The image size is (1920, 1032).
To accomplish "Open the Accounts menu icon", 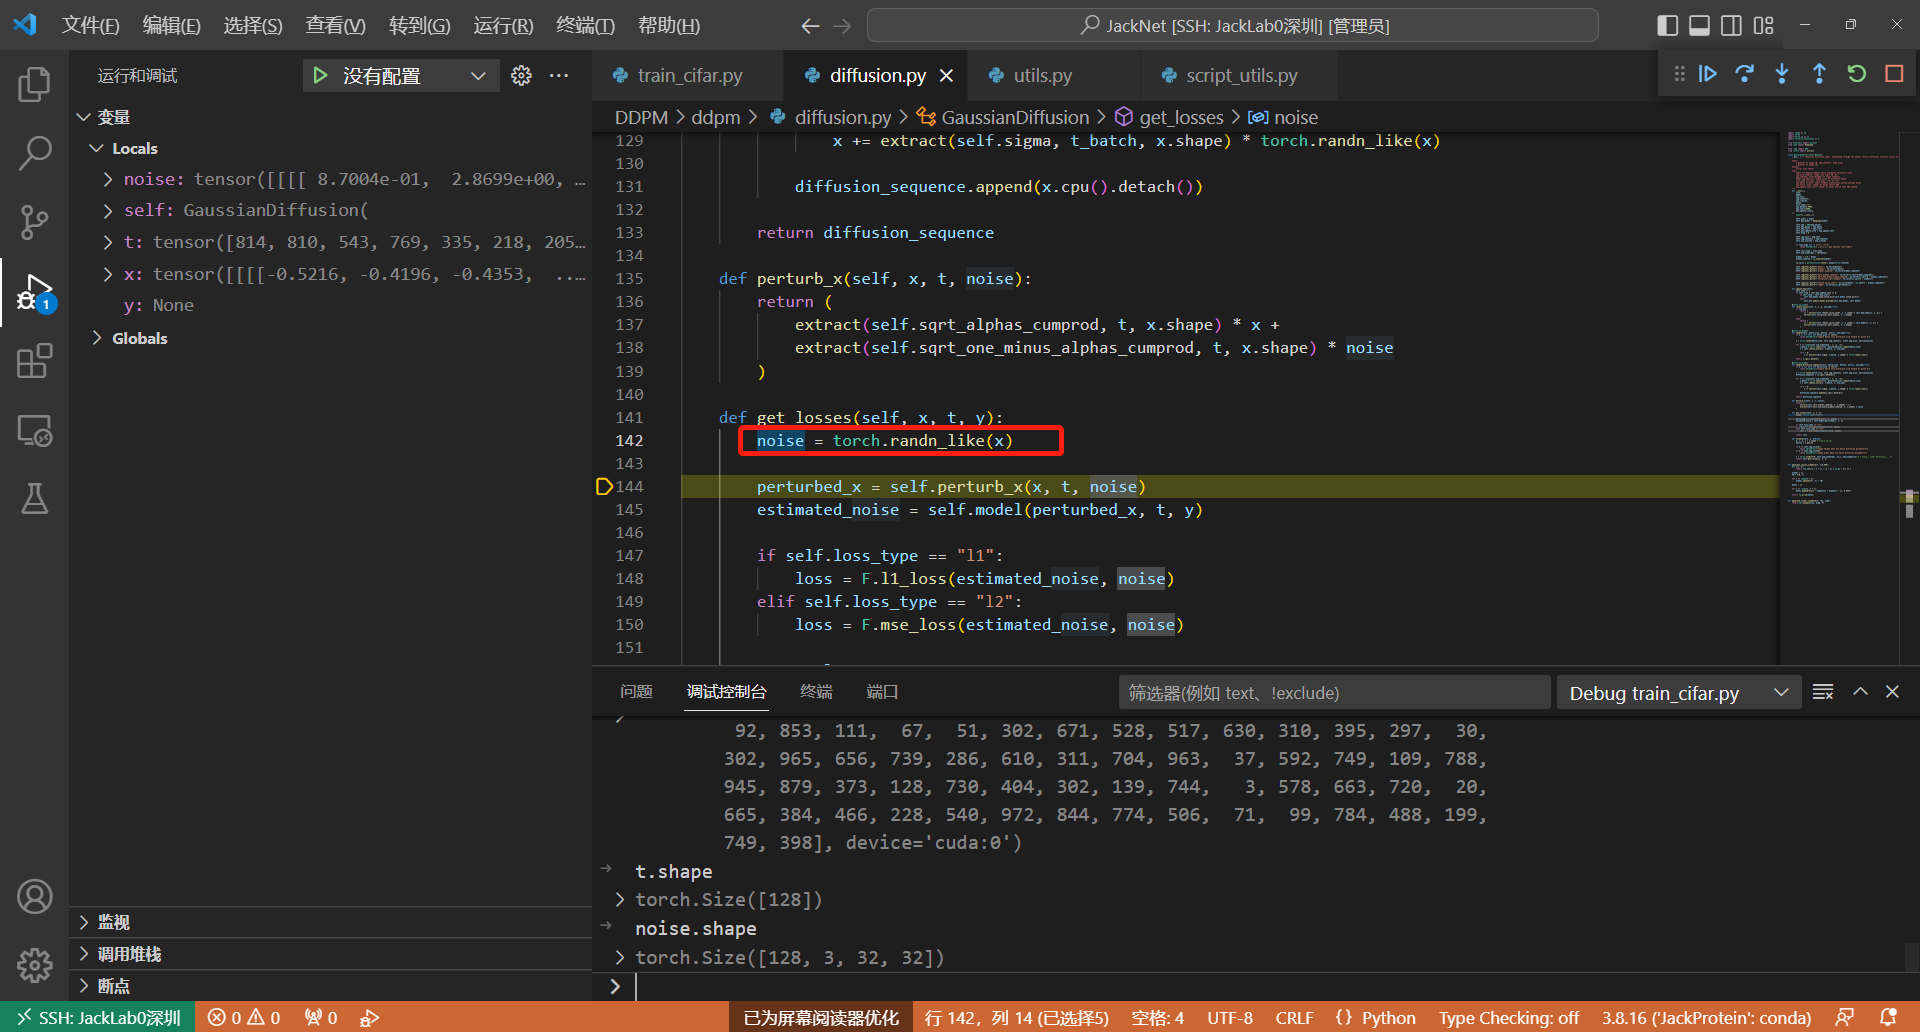I will (34, 897).
